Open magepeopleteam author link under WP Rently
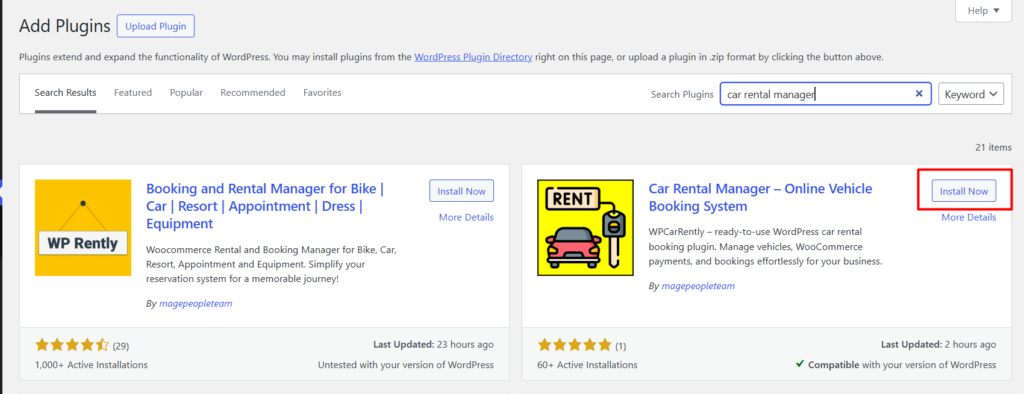Viewport: 1024px width, 394px height. [x=196, y=303]
